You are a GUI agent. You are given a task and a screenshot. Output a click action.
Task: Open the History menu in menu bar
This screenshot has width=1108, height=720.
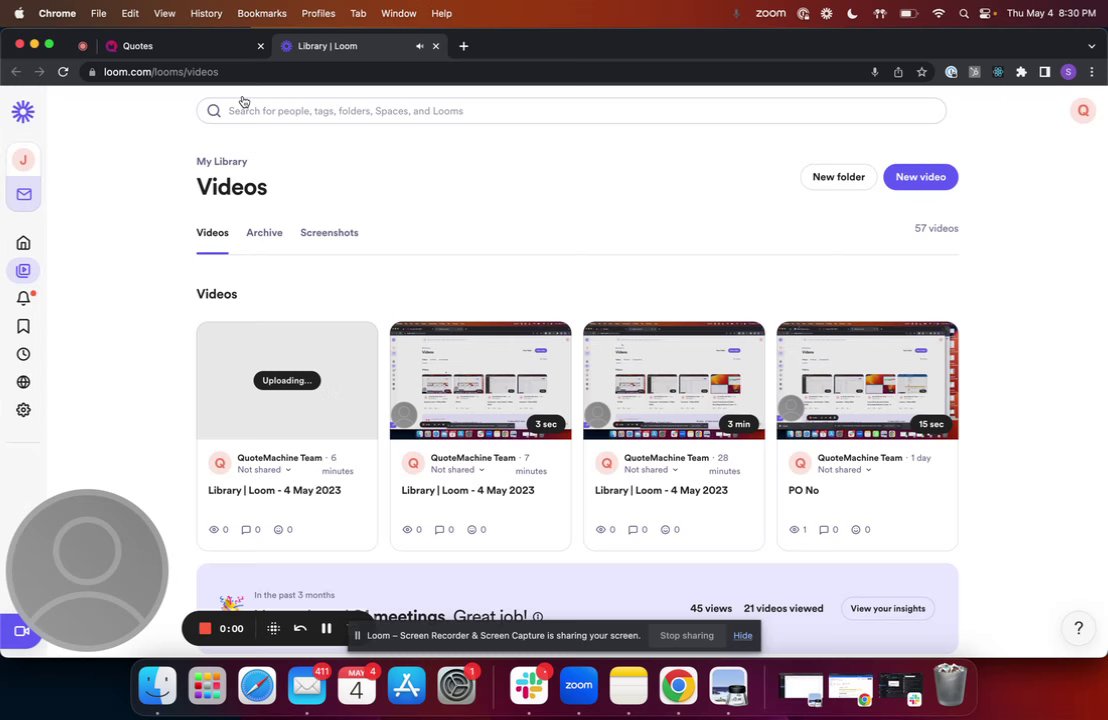click(206, 13)
